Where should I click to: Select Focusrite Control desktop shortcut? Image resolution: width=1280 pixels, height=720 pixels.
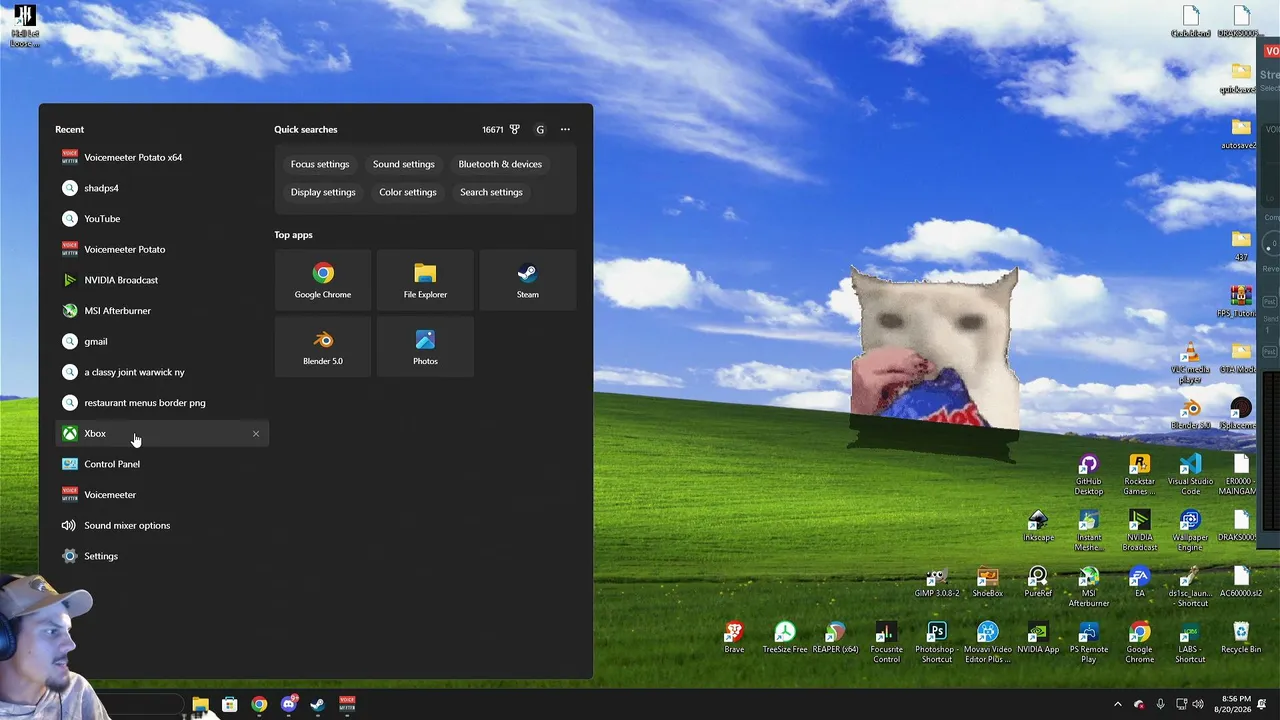(x=886, y=641)
